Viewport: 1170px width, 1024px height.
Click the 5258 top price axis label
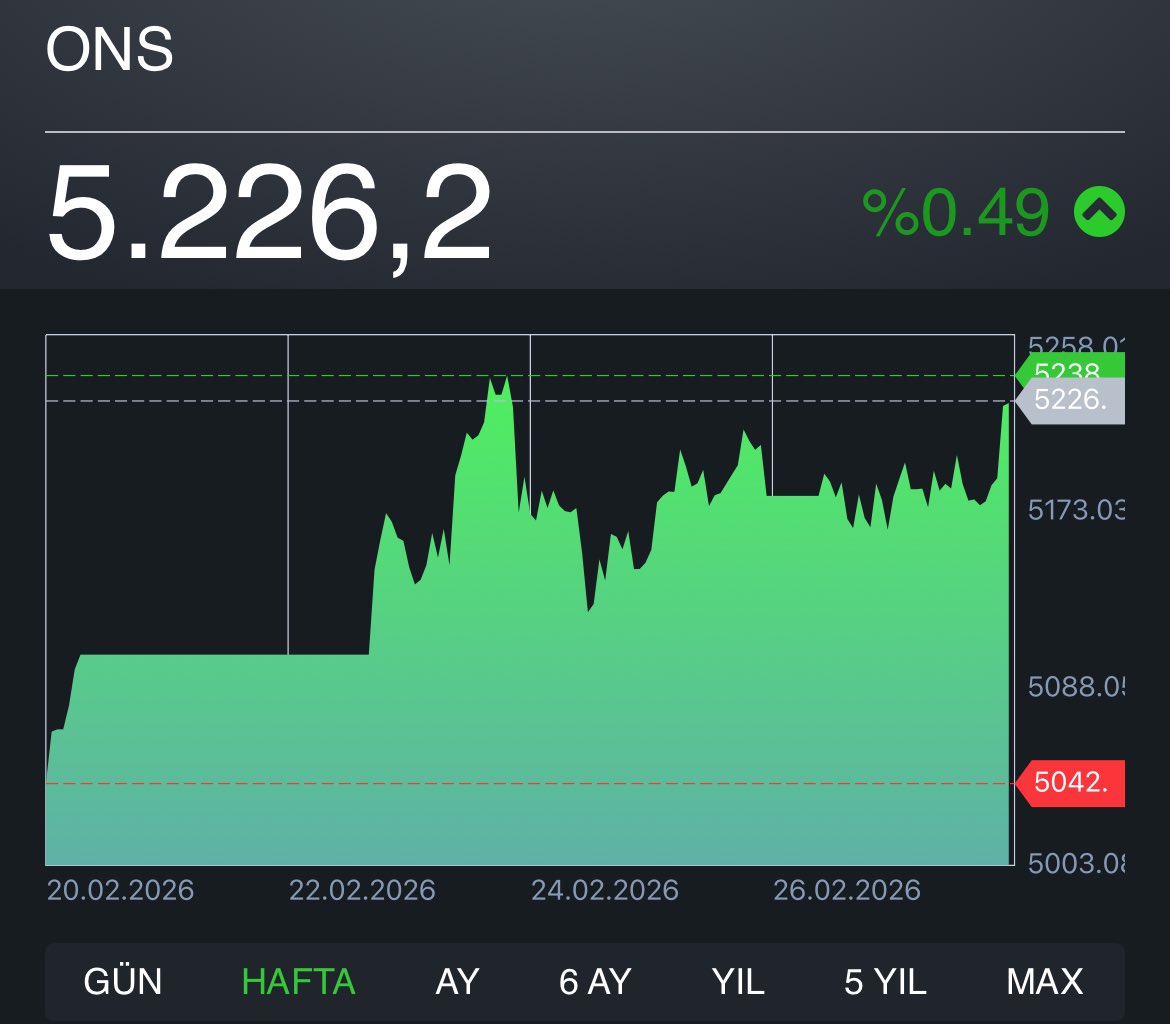1076,345
